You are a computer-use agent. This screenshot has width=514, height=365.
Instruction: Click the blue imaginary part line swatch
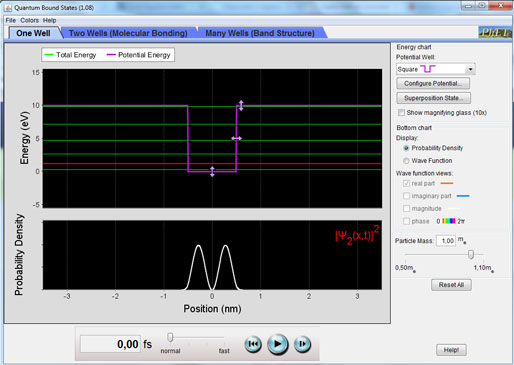[x=463, y=196]
